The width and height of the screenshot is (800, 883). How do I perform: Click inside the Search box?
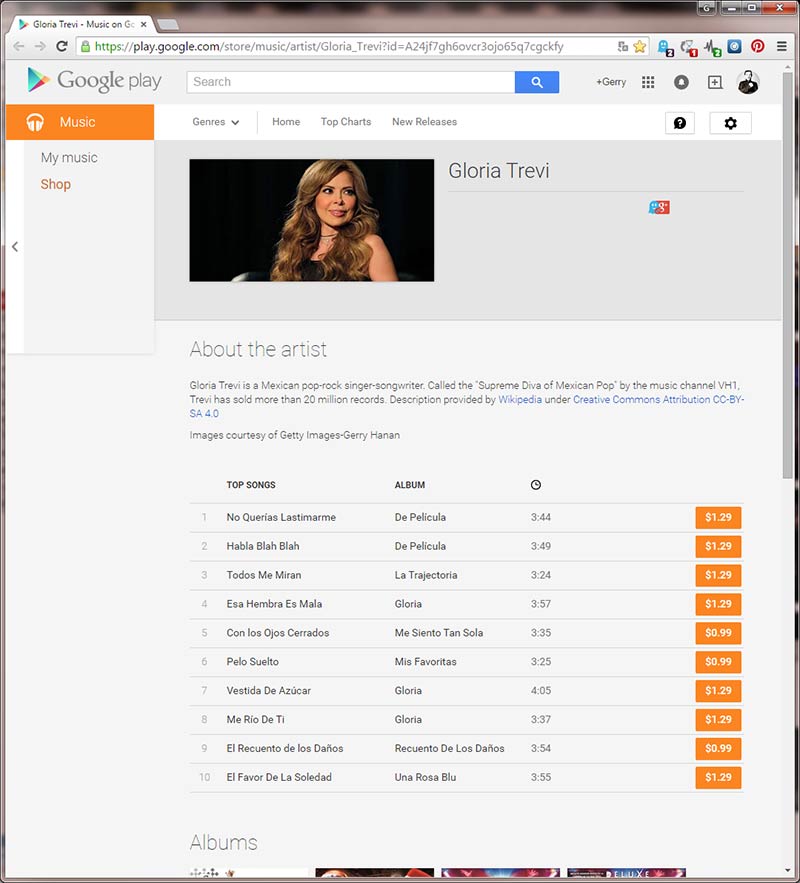point(351,82)
